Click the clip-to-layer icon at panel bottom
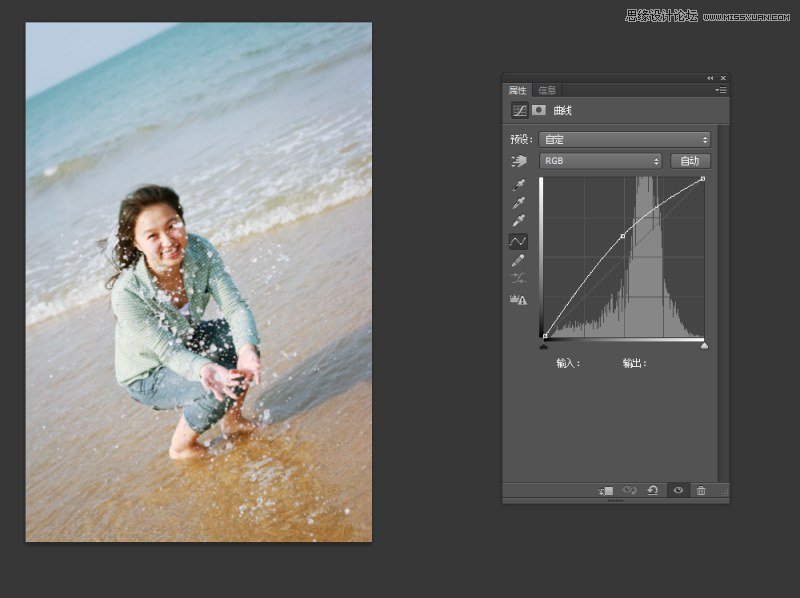This screenshot has width=800, height=598. tap(606, 492)
